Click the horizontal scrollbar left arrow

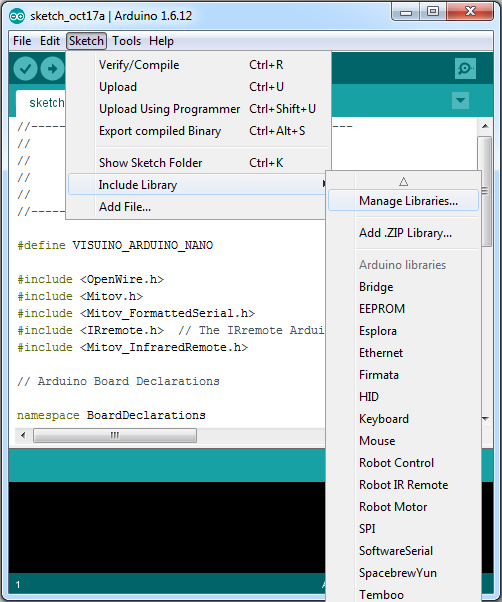pos(23,435)
